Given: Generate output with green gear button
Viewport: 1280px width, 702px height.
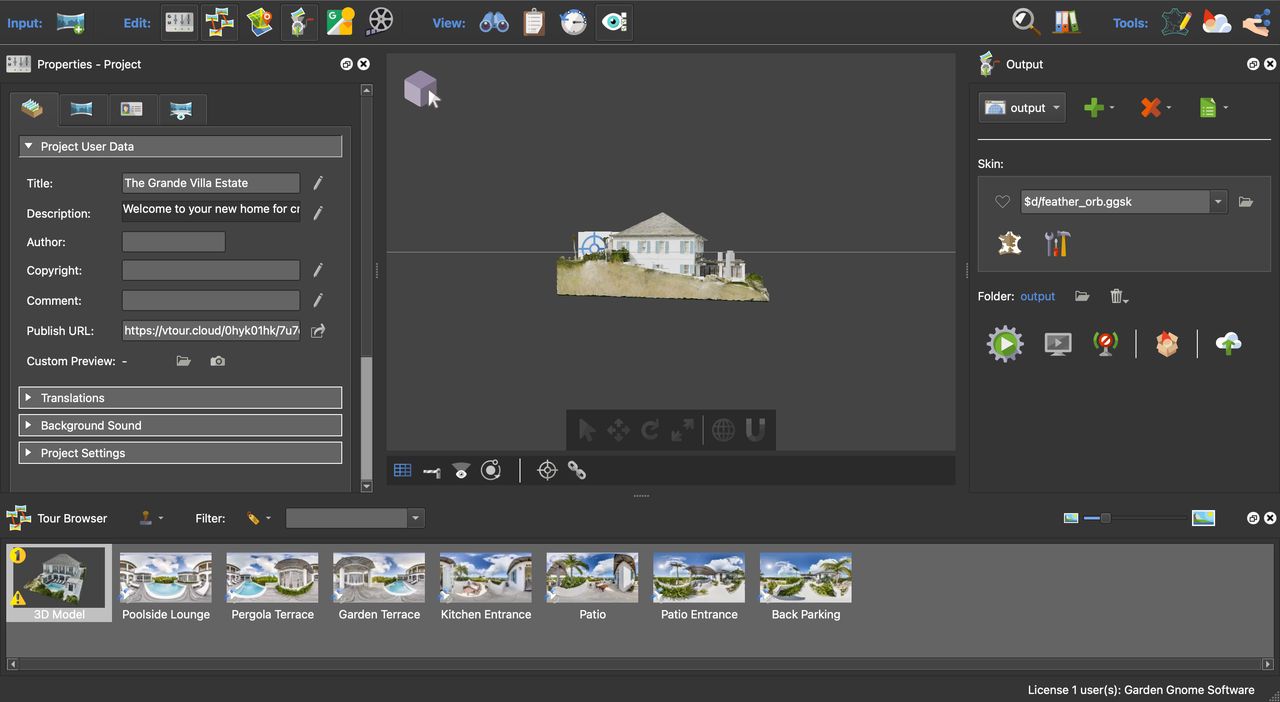Looking at the screenshot, I should 1005,344.
